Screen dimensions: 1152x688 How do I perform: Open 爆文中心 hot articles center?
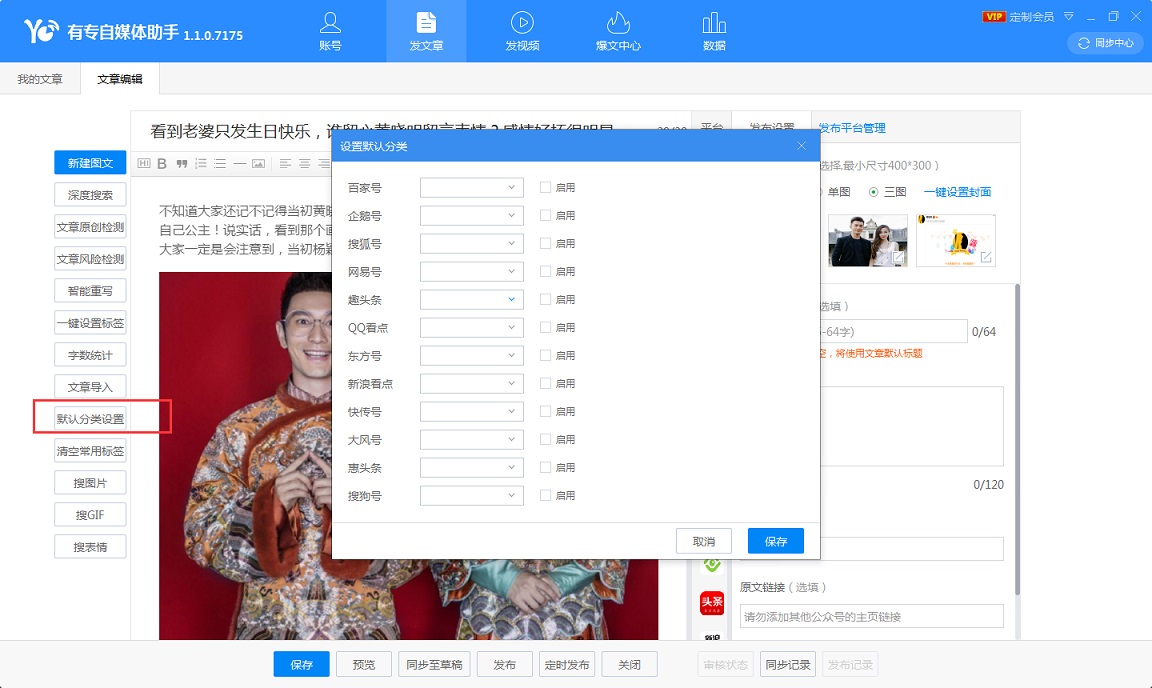[618, 32]
